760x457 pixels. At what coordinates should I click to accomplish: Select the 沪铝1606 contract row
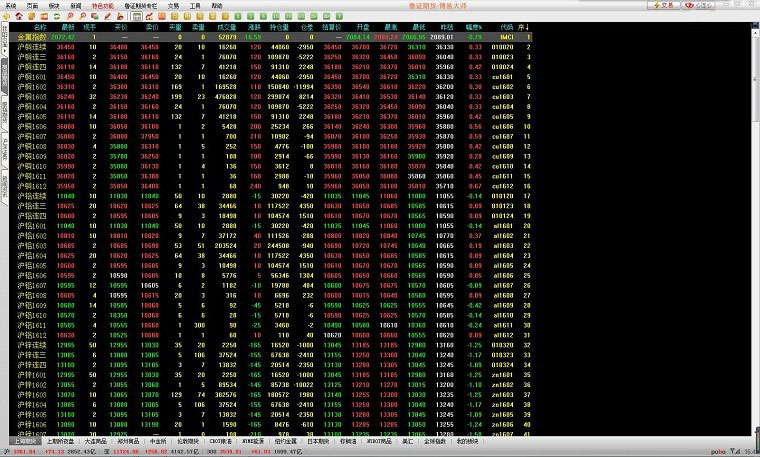pyautogui.click(x=270, y=275)
